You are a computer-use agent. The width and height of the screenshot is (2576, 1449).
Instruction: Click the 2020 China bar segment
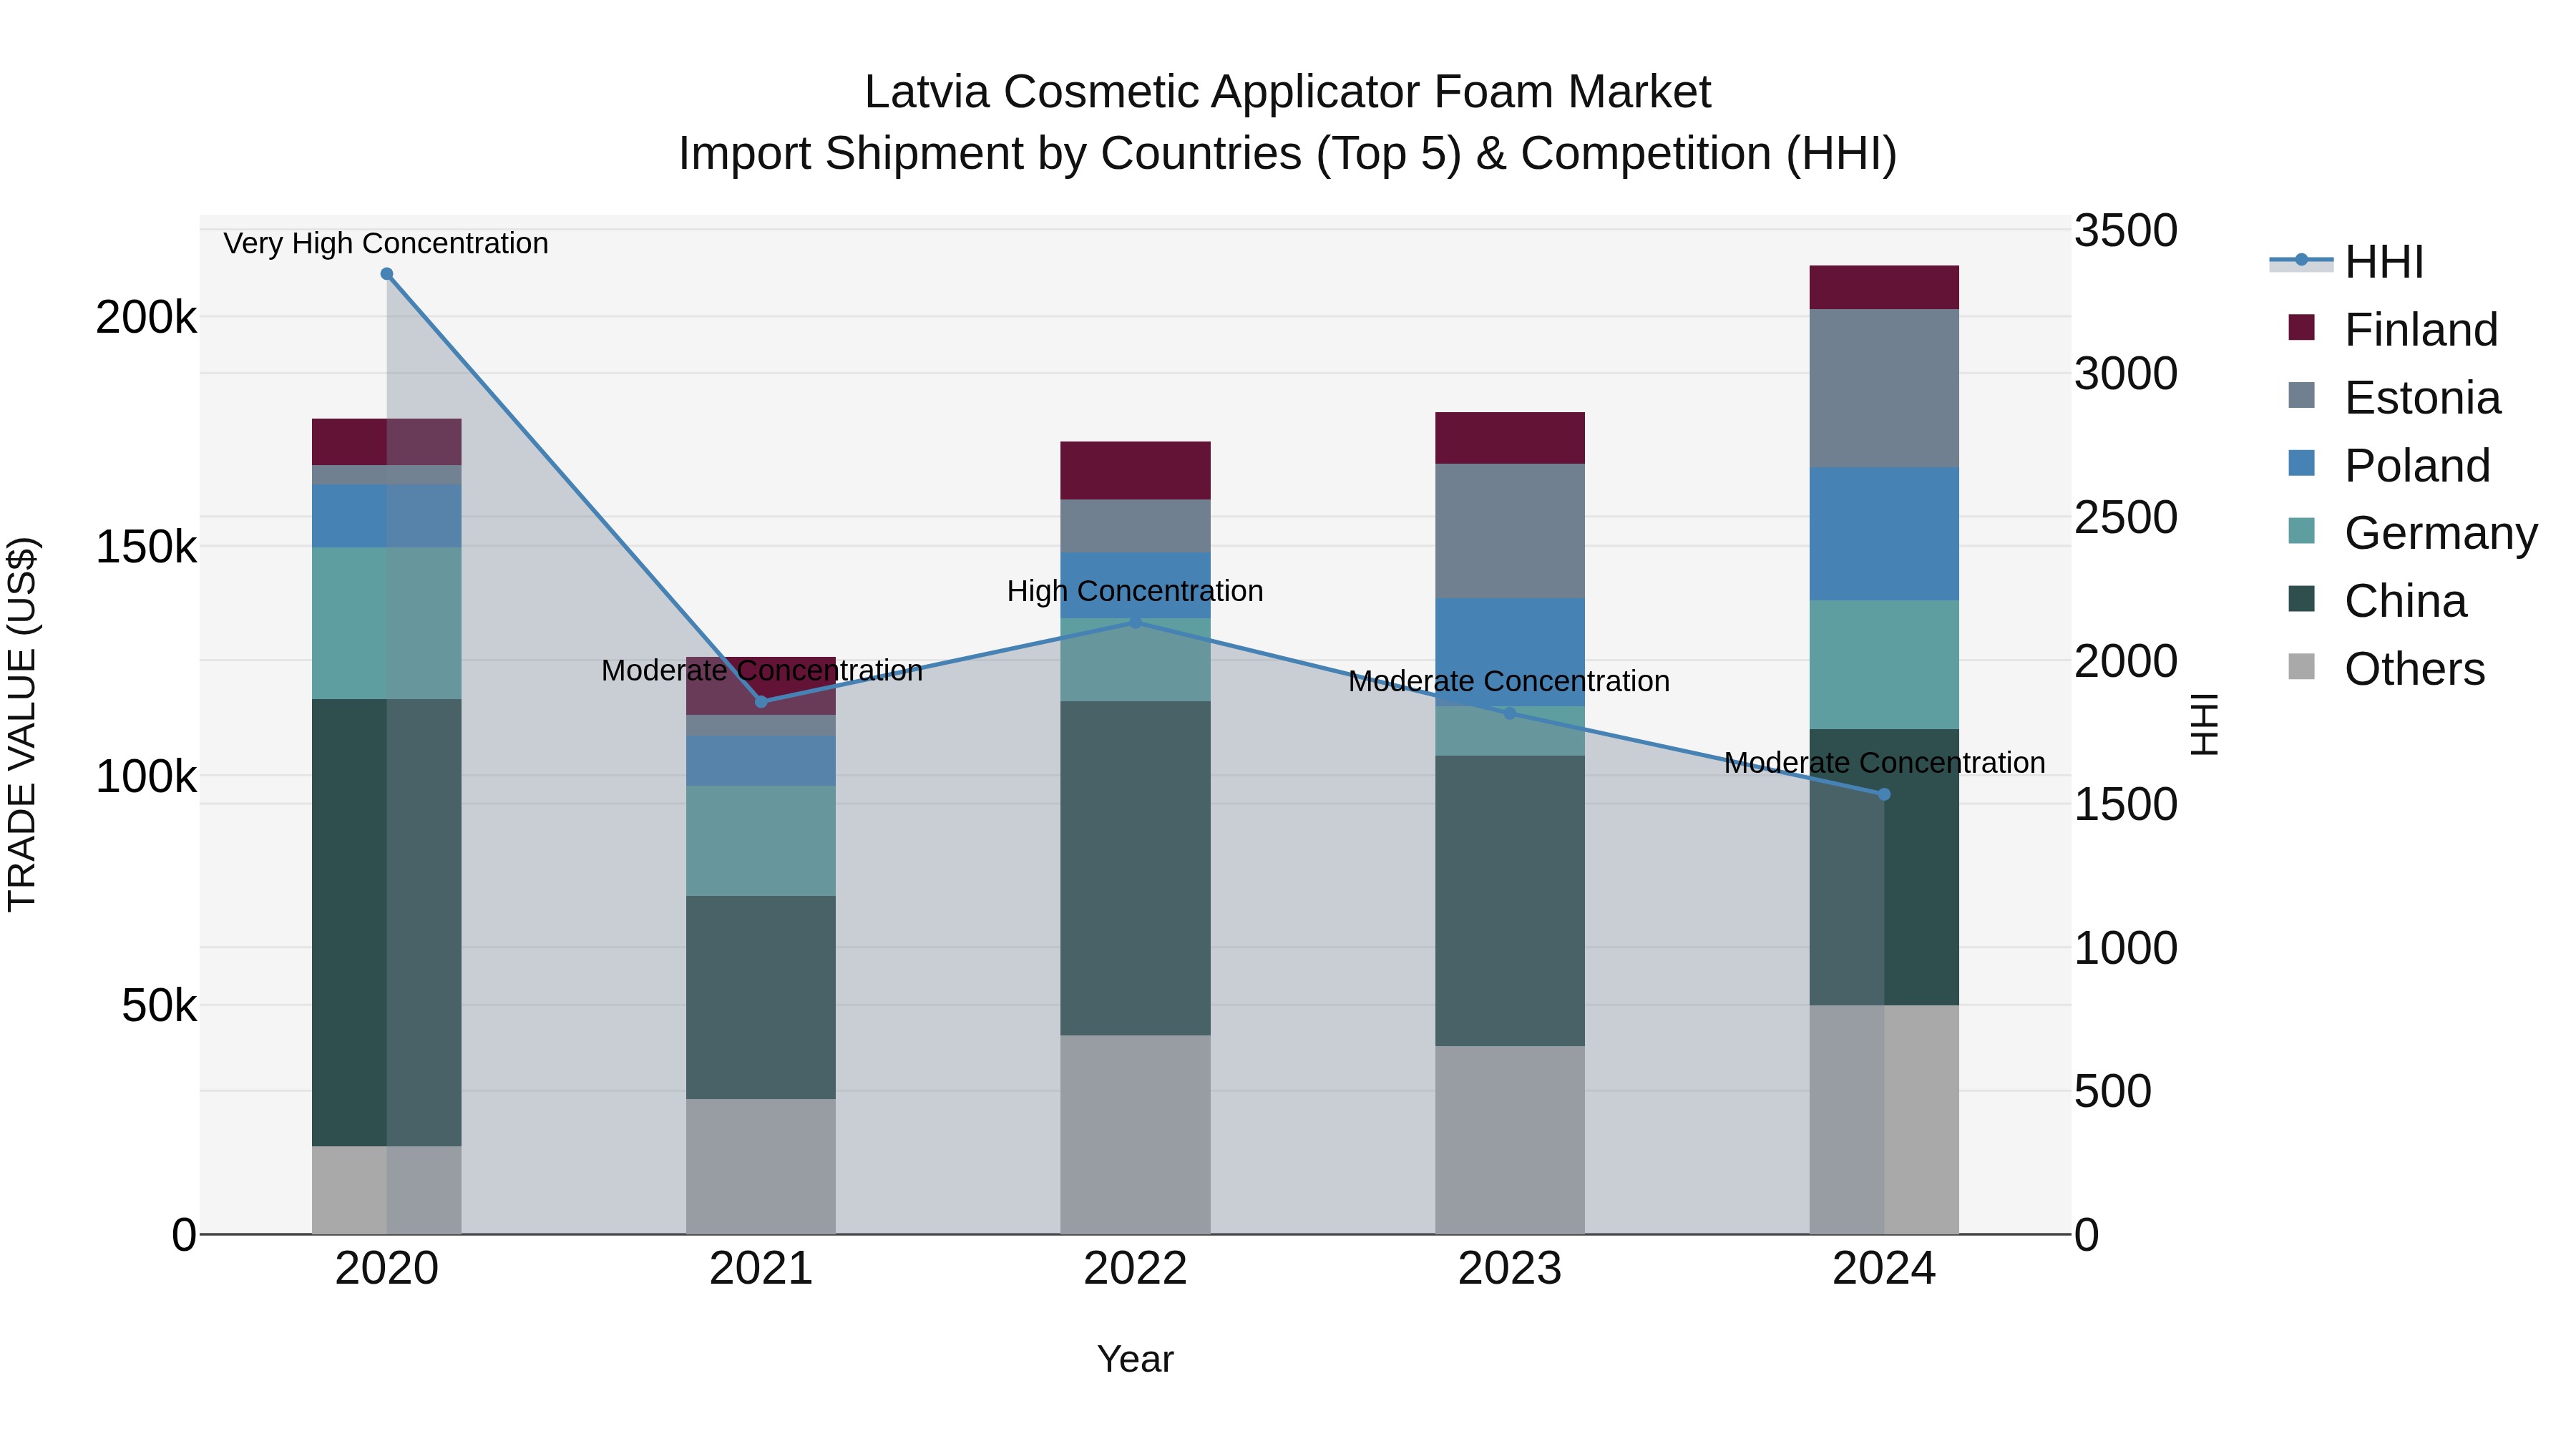pyautogui.click(x=387, y=922)
